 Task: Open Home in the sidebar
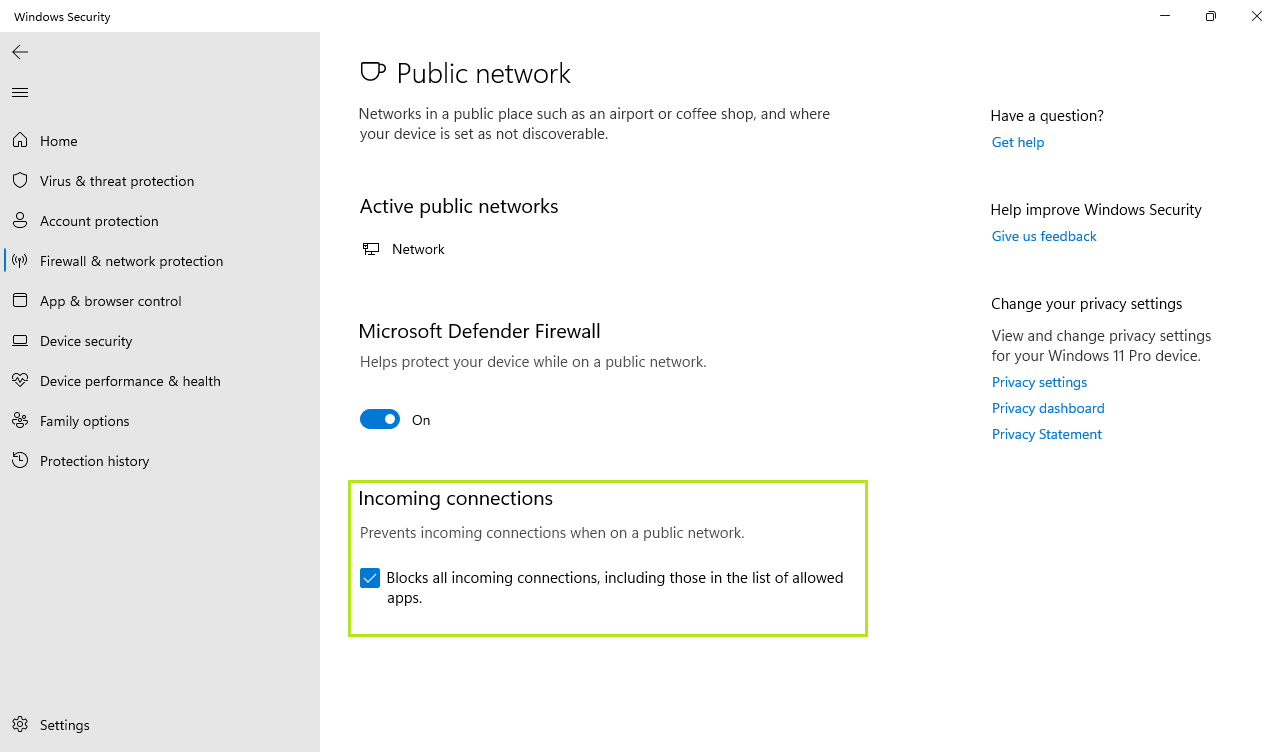click(59, 141)
